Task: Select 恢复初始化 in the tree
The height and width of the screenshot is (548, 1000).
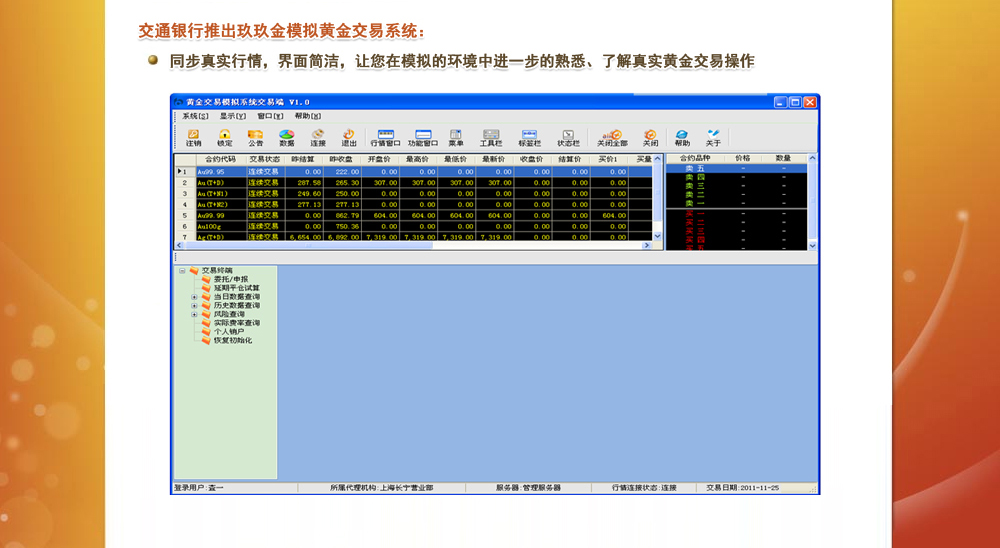Action: click(x=232, y=341)
